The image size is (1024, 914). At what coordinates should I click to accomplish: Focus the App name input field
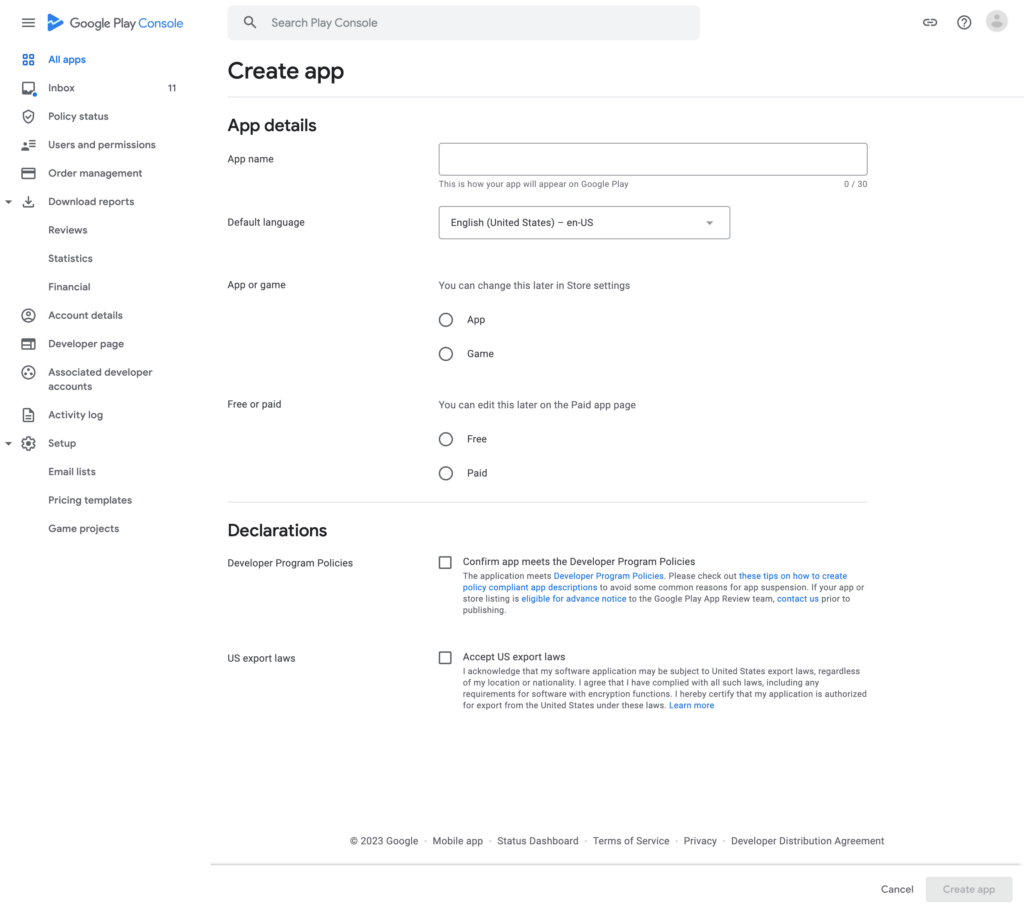[653, 159]
